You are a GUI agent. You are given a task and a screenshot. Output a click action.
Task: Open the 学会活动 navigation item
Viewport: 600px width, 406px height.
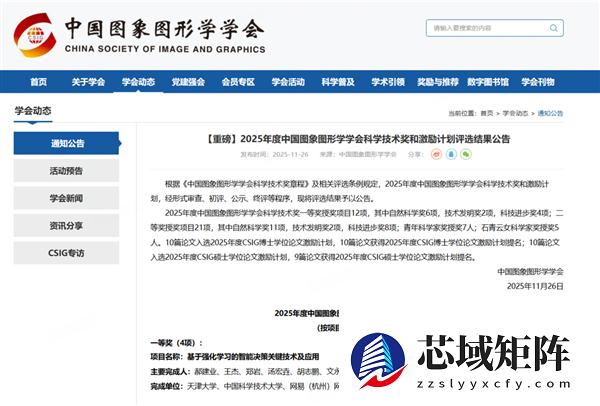288,82
